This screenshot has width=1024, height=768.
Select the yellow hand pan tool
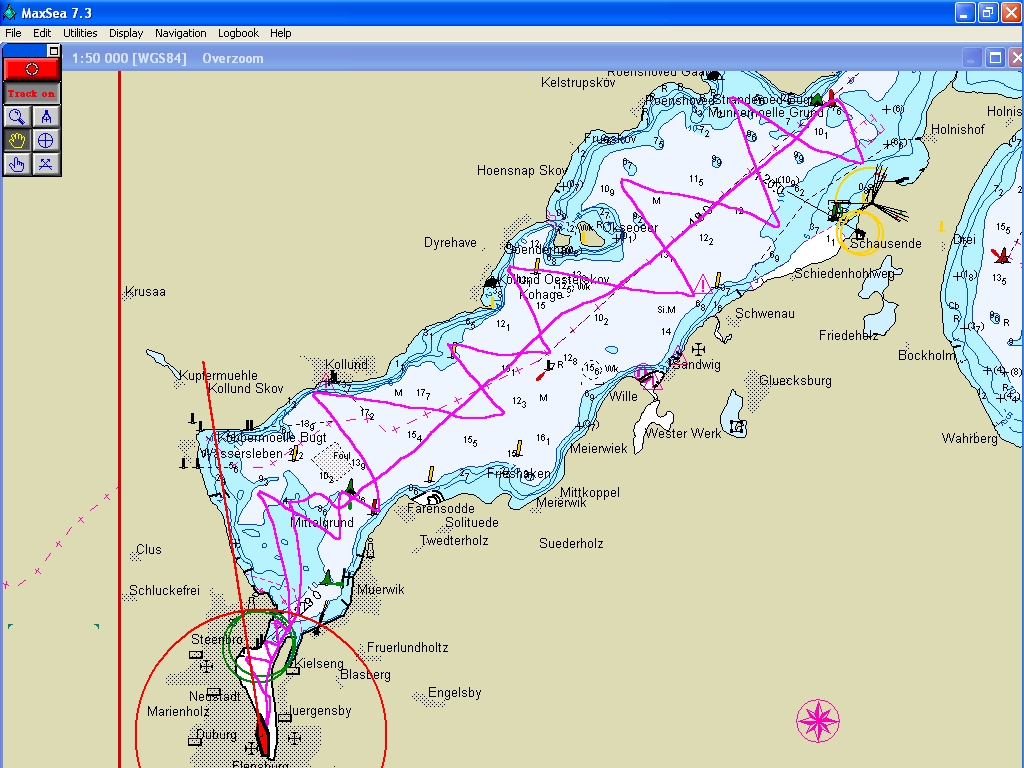tap(17, 140)
